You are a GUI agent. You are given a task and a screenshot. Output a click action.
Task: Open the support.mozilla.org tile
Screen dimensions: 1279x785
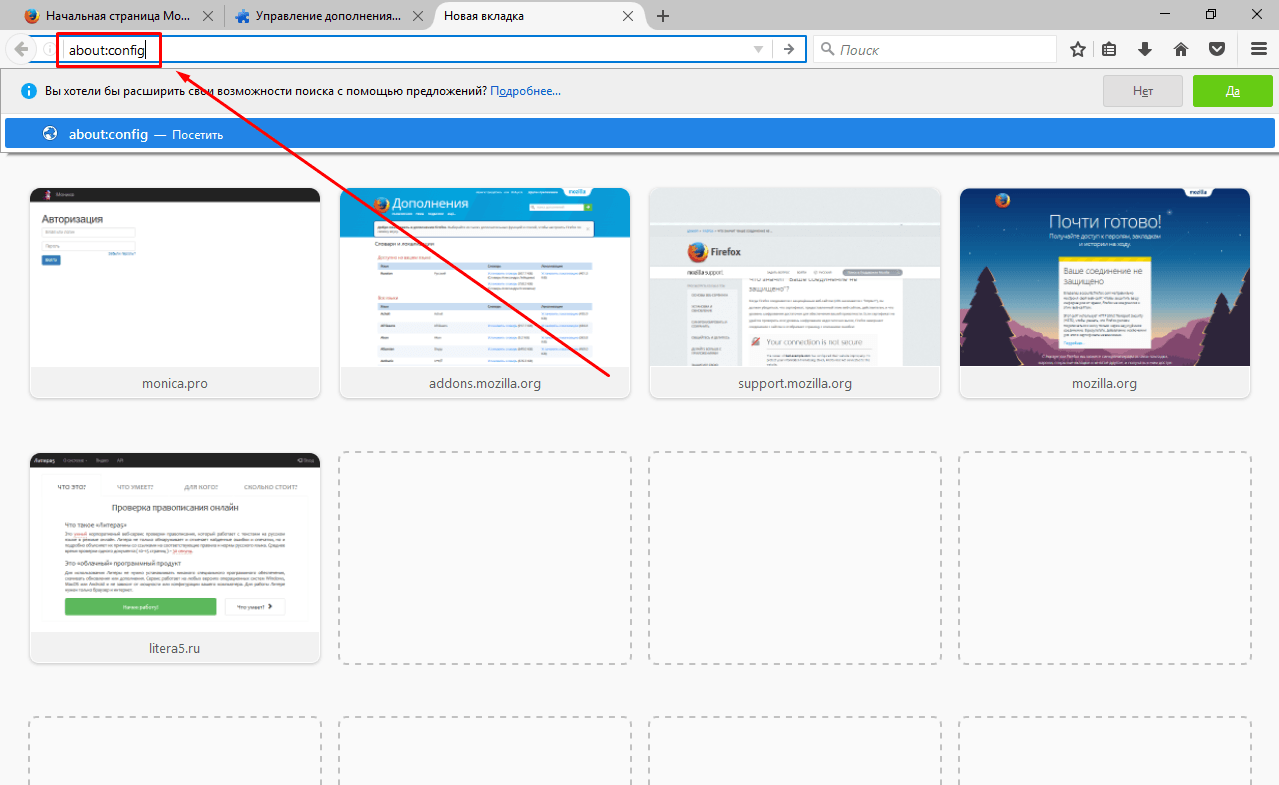[x=795, y=293]
